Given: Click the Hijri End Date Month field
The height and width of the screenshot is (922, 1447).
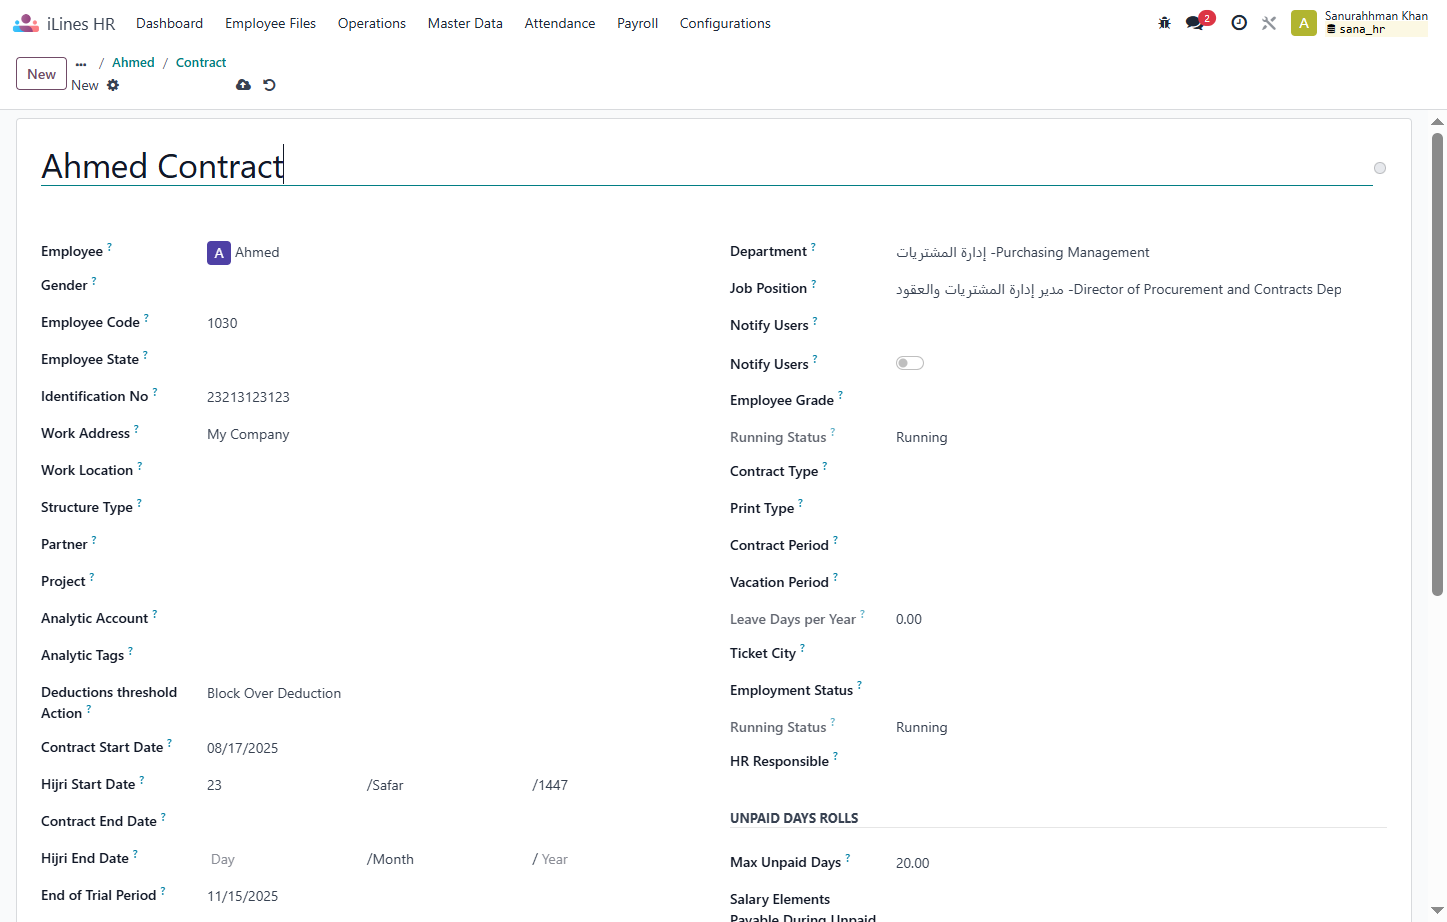Looking at the screenshot, I should pos(445,859).
